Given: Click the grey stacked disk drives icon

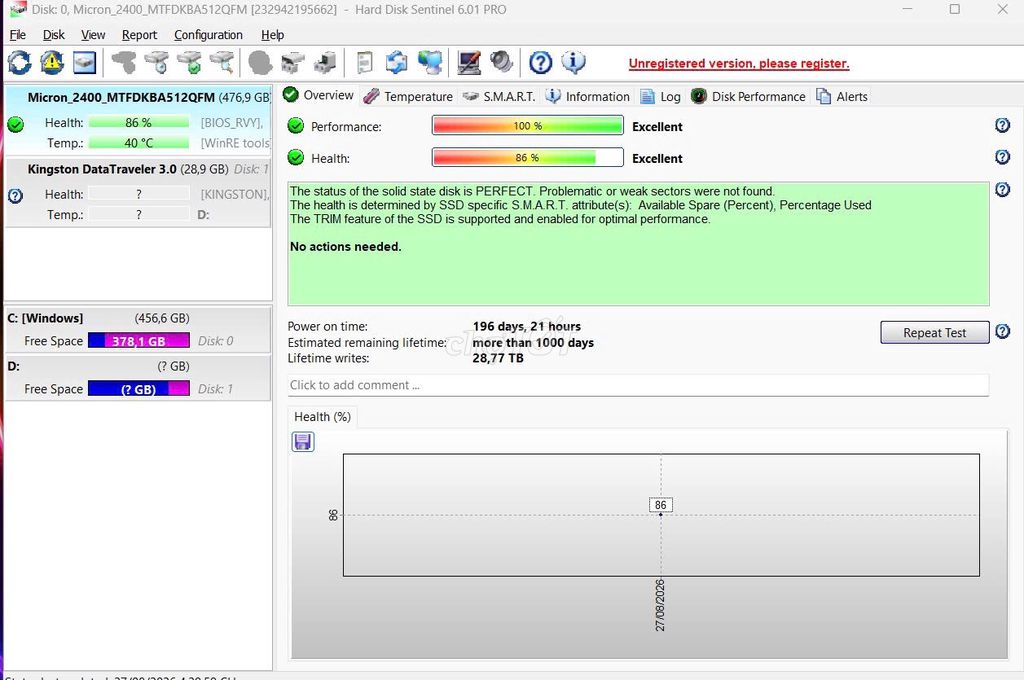Looking at the screenshot, I should pos(293,63).
